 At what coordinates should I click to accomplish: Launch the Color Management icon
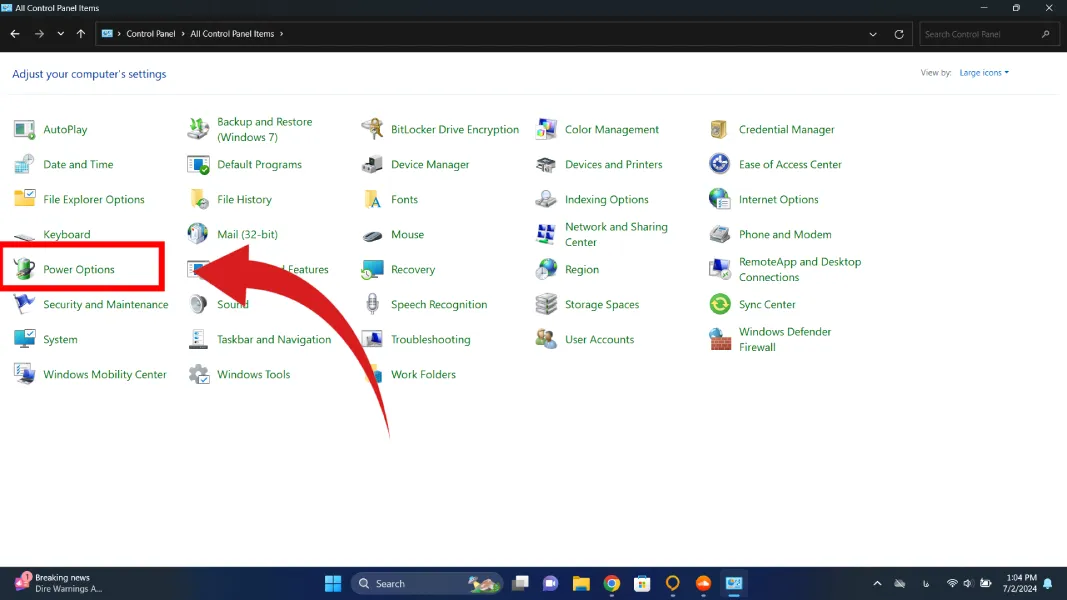(546, 129)
